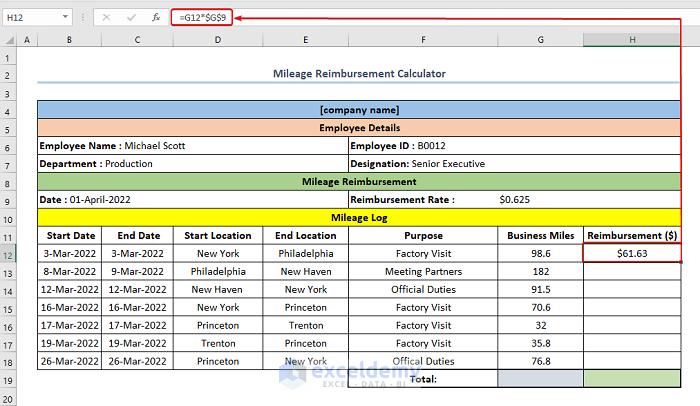The height and width of the screenshot is (406, 700).
Task: Select the '98.6' business miles cell
Action: [541, 253]
